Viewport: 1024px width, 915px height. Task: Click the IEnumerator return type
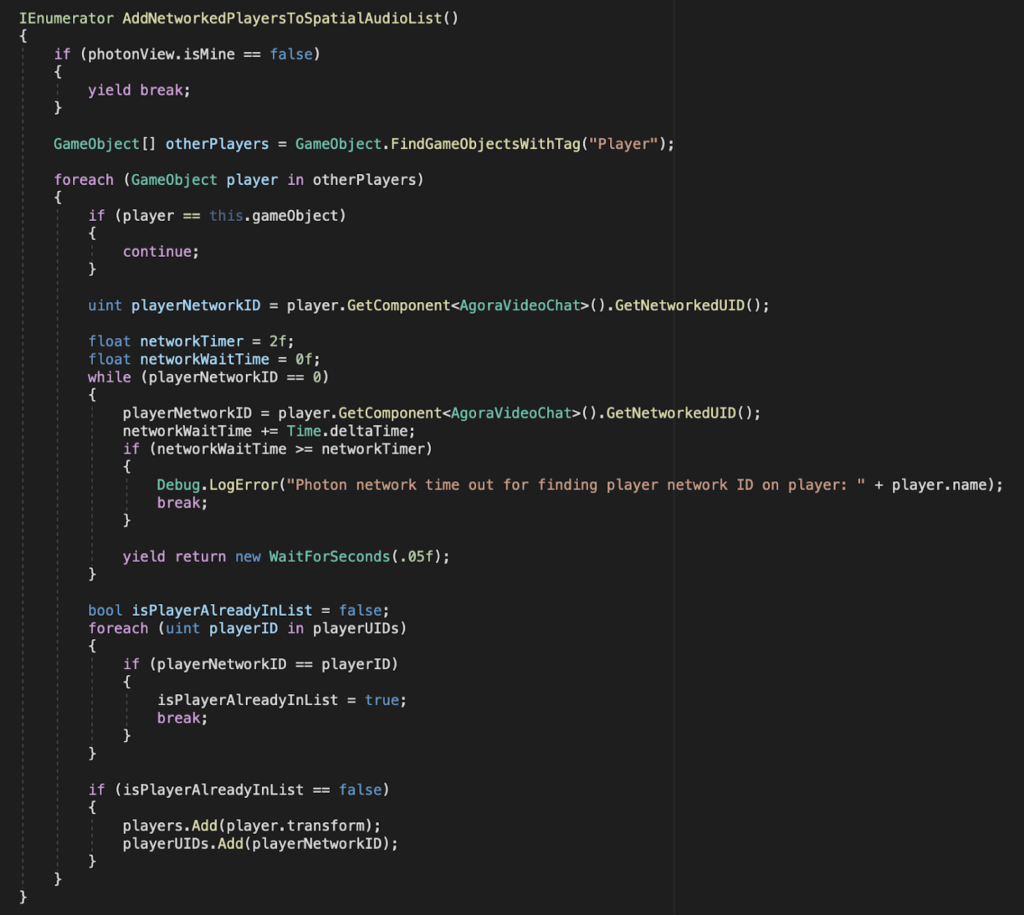click(66, 18)
